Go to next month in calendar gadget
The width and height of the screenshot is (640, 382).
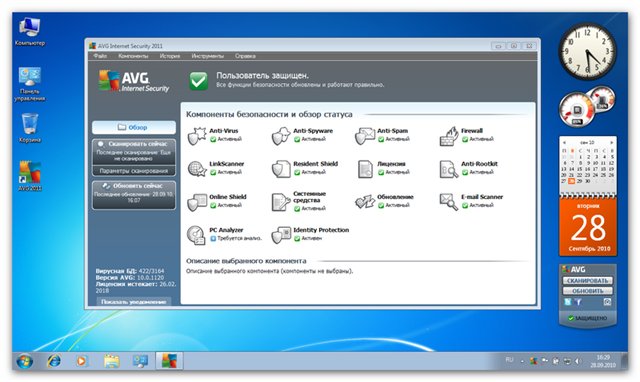point(611,142)
